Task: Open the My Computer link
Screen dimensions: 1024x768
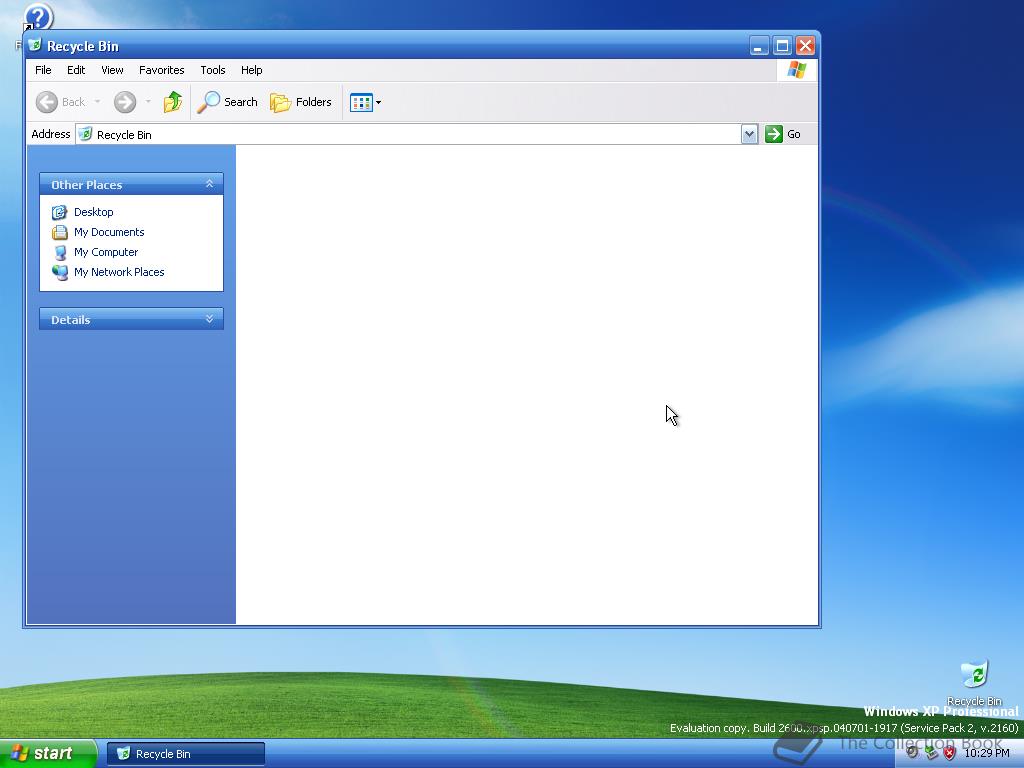Action: point(106,252)
